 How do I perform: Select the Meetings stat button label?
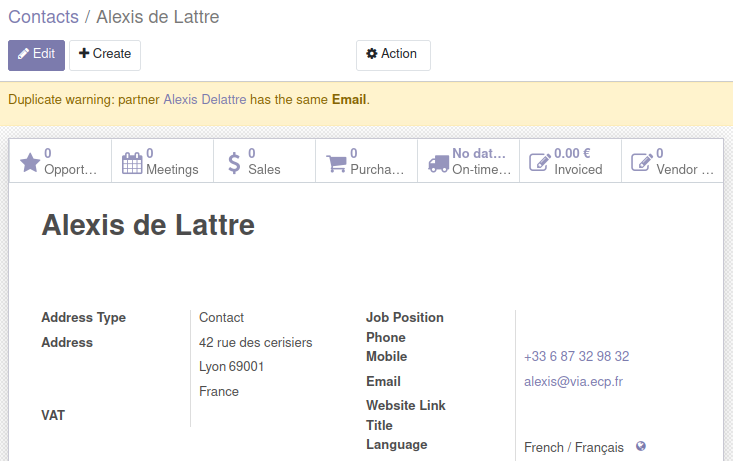tap(172, 169)
